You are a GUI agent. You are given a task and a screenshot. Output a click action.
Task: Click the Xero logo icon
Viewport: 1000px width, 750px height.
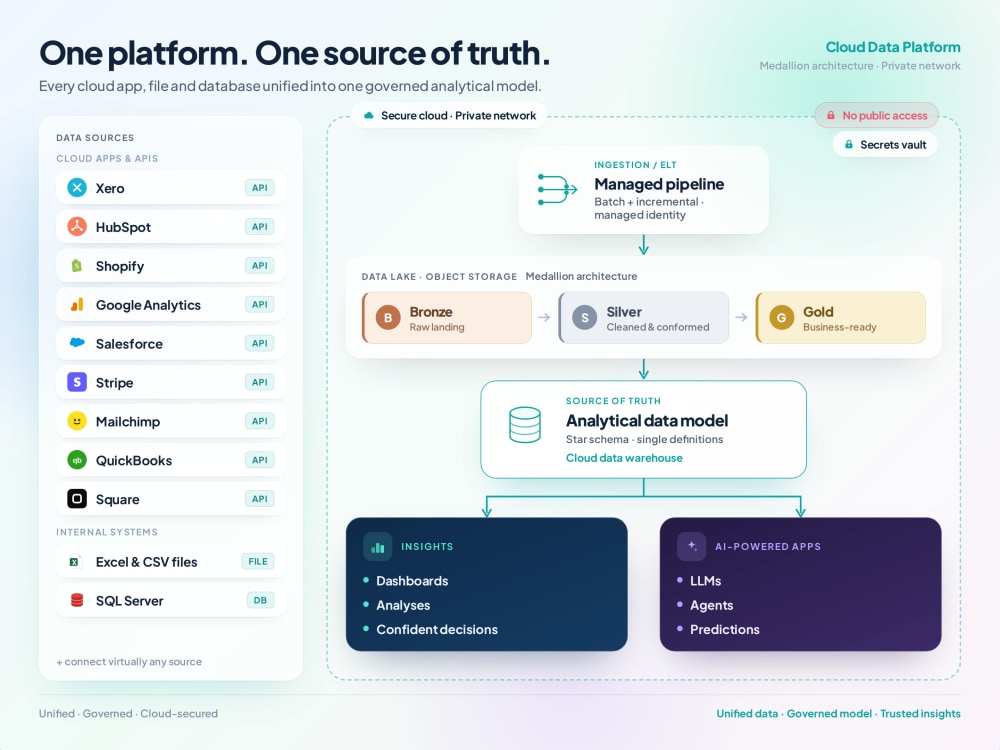77,188
